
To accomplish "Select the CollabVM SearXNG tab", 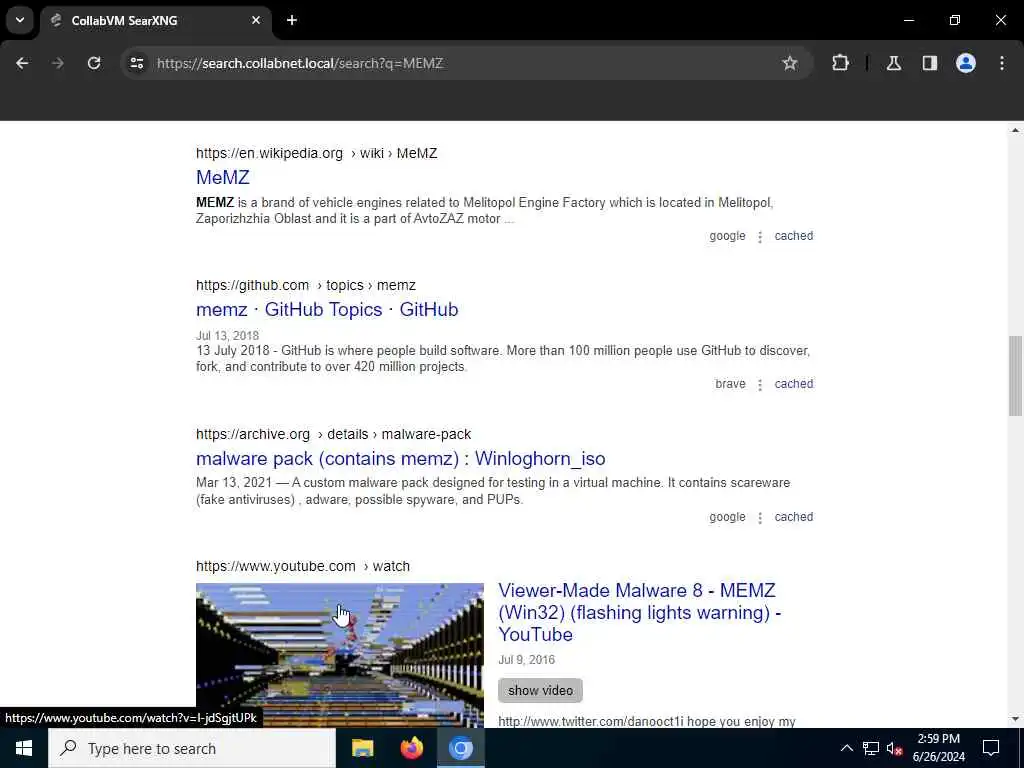I will click(x=155, y=20).
